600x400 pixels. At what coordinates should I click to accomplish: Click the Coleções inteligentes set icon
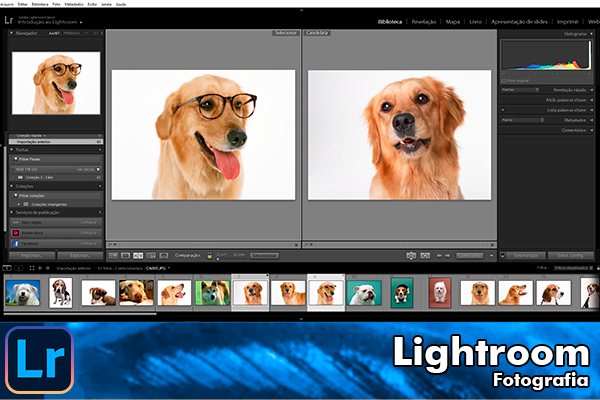[x=26, y=204]
